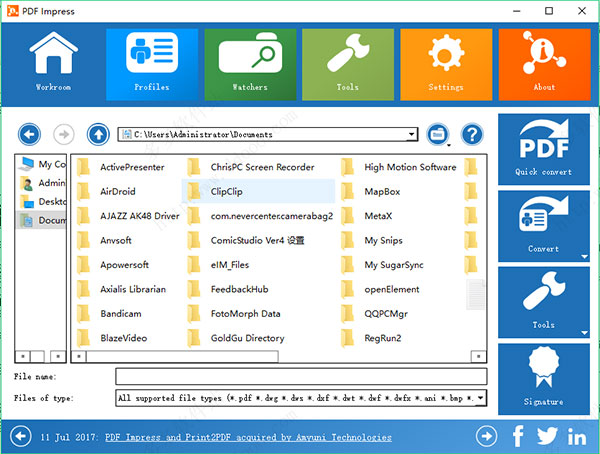This screenshot has width=600, height=454.
Task: Open the Workroom home tab
Action: (x=53, y=64)
